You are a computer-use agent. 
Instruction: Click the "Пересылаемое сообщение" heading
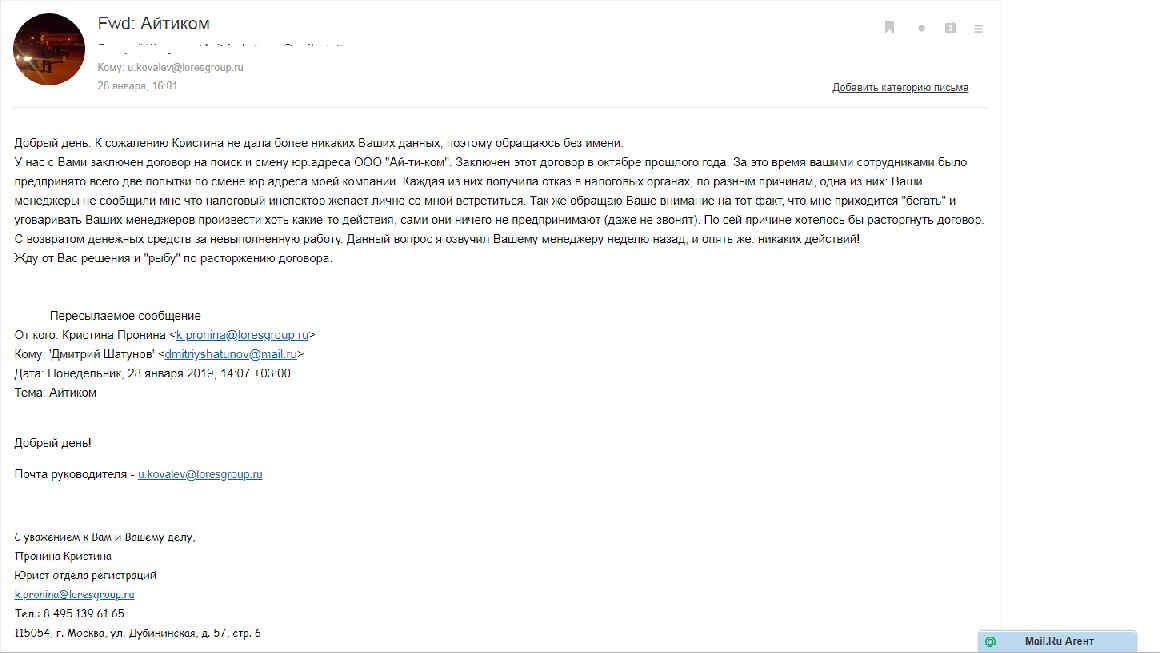tap(125, 315)
